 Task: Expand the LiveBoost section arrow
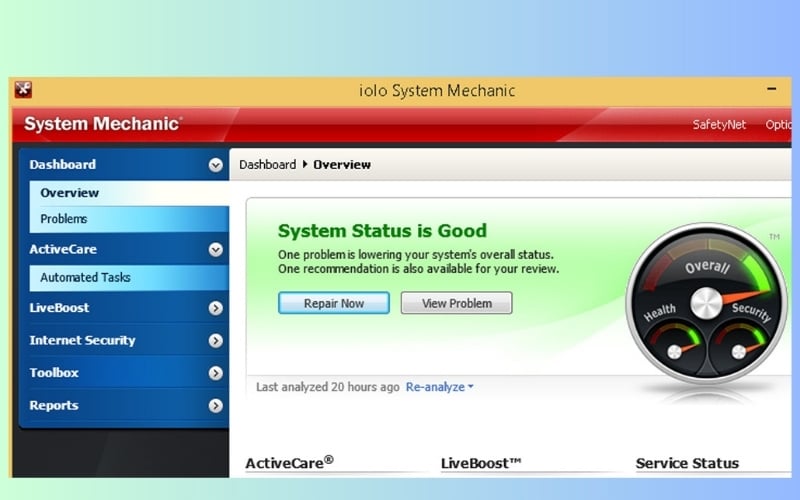[x=215, y=308]
